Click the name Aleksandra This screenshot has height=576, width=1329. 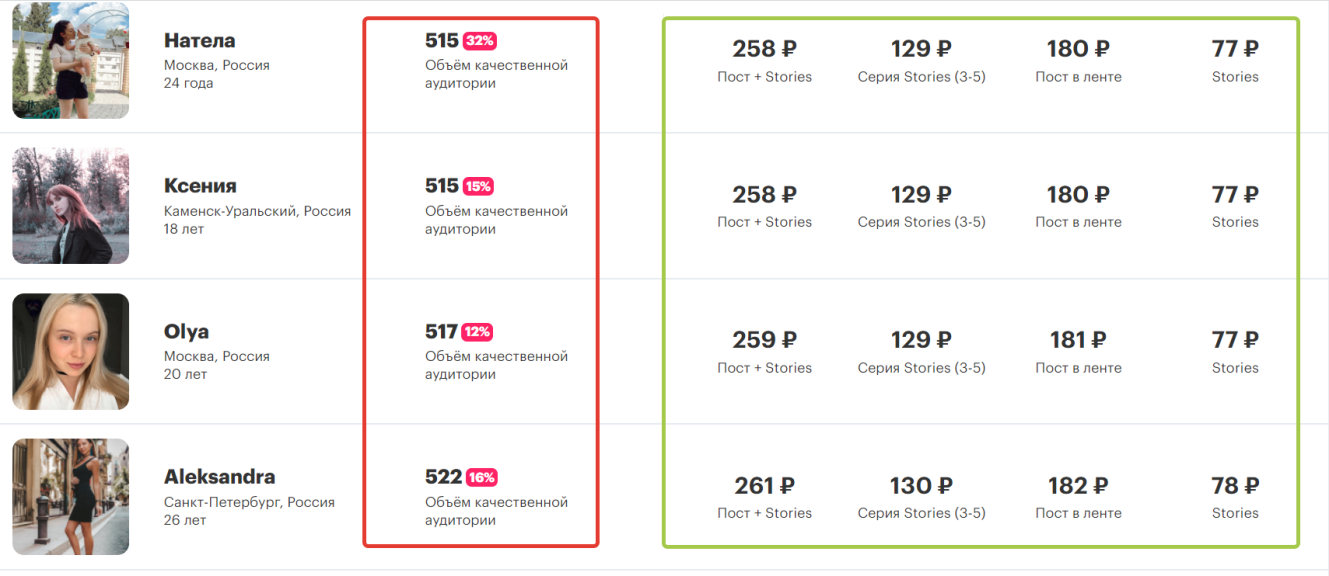pyautogui.click(x=220, y=477)
